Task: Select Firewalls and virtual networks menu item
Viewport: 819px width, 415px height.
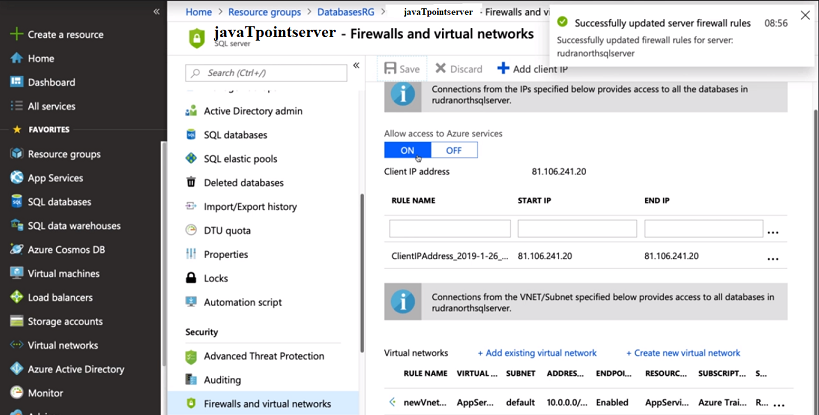Action: [263, 404]
